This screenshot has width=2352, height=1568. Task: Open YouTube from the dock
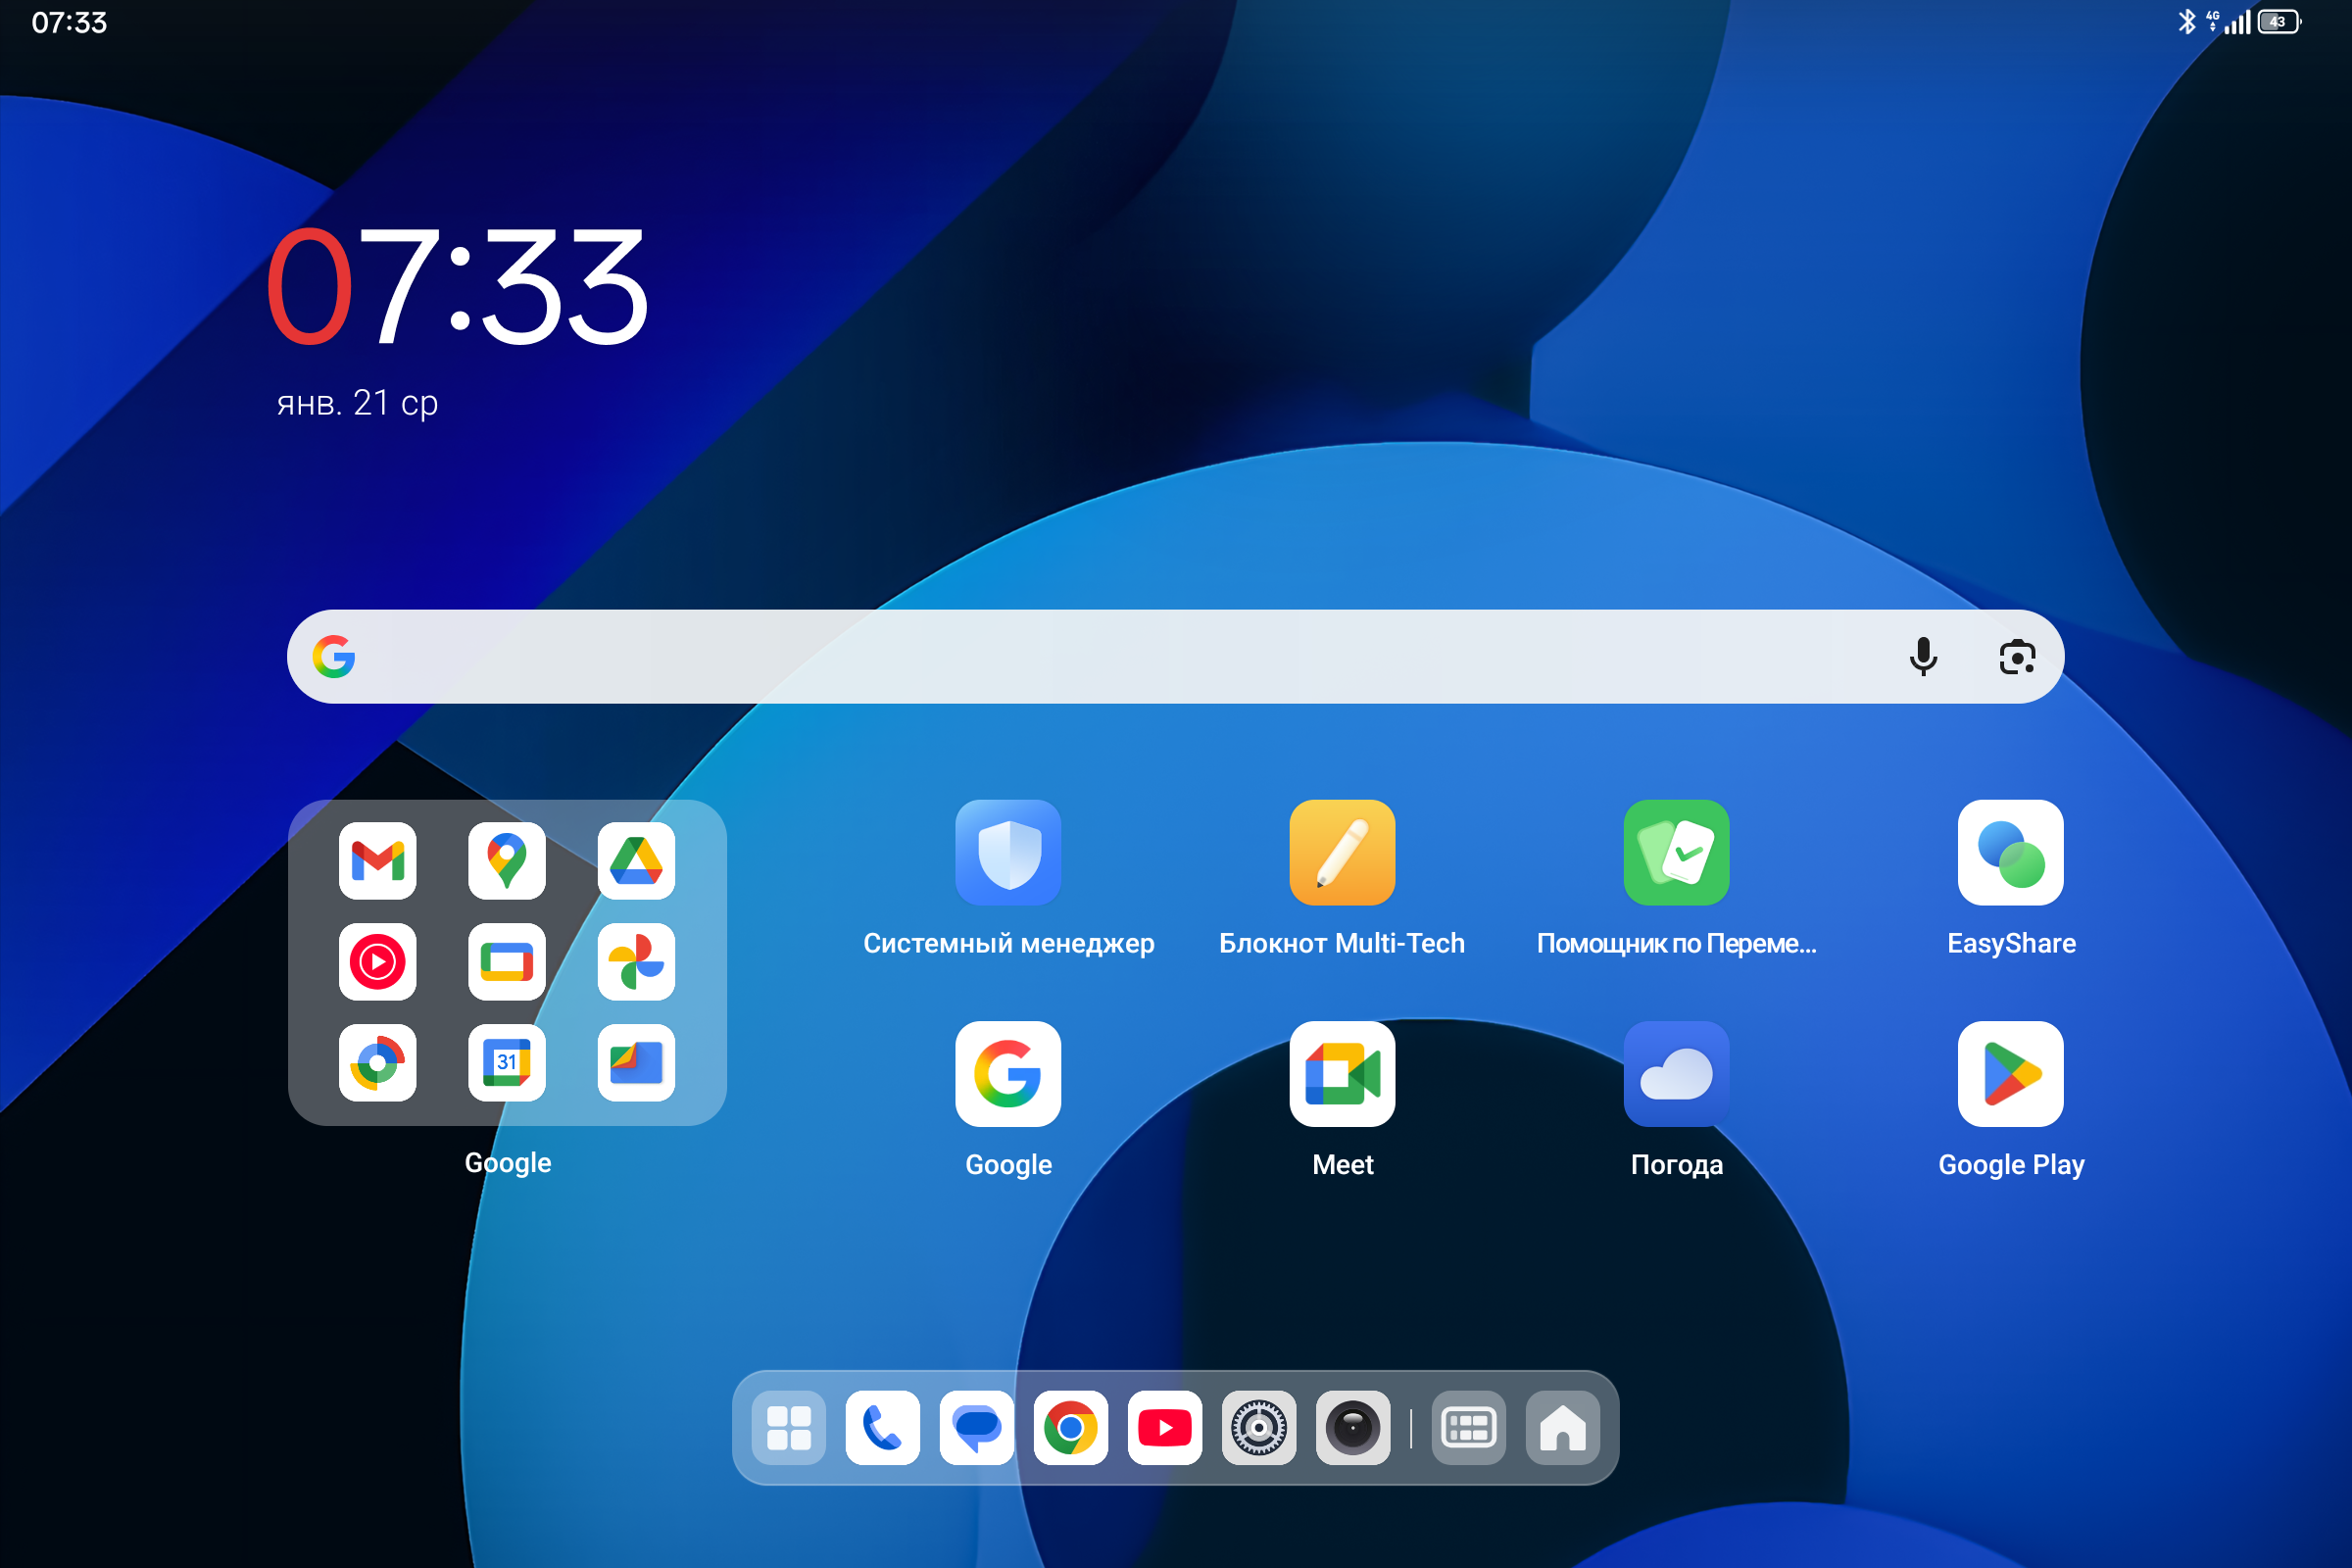[x=1165, y=1428]
